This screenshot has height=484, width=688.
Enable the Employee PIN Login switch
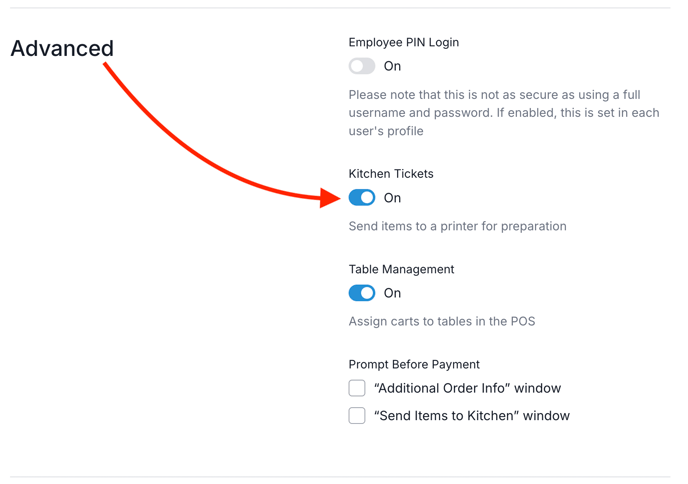pos(362,66)
